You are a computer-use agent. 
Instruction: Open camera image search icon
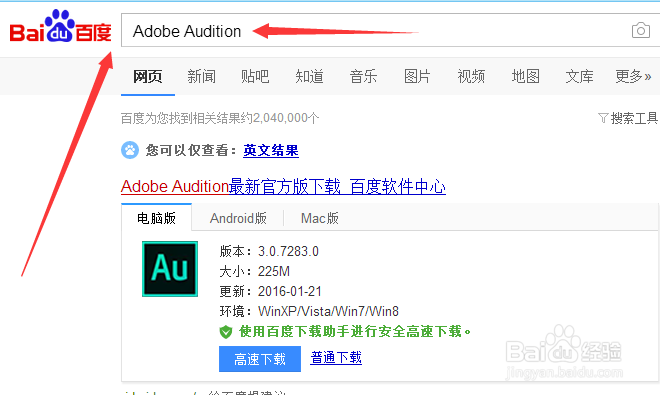(x=641, y=30)
